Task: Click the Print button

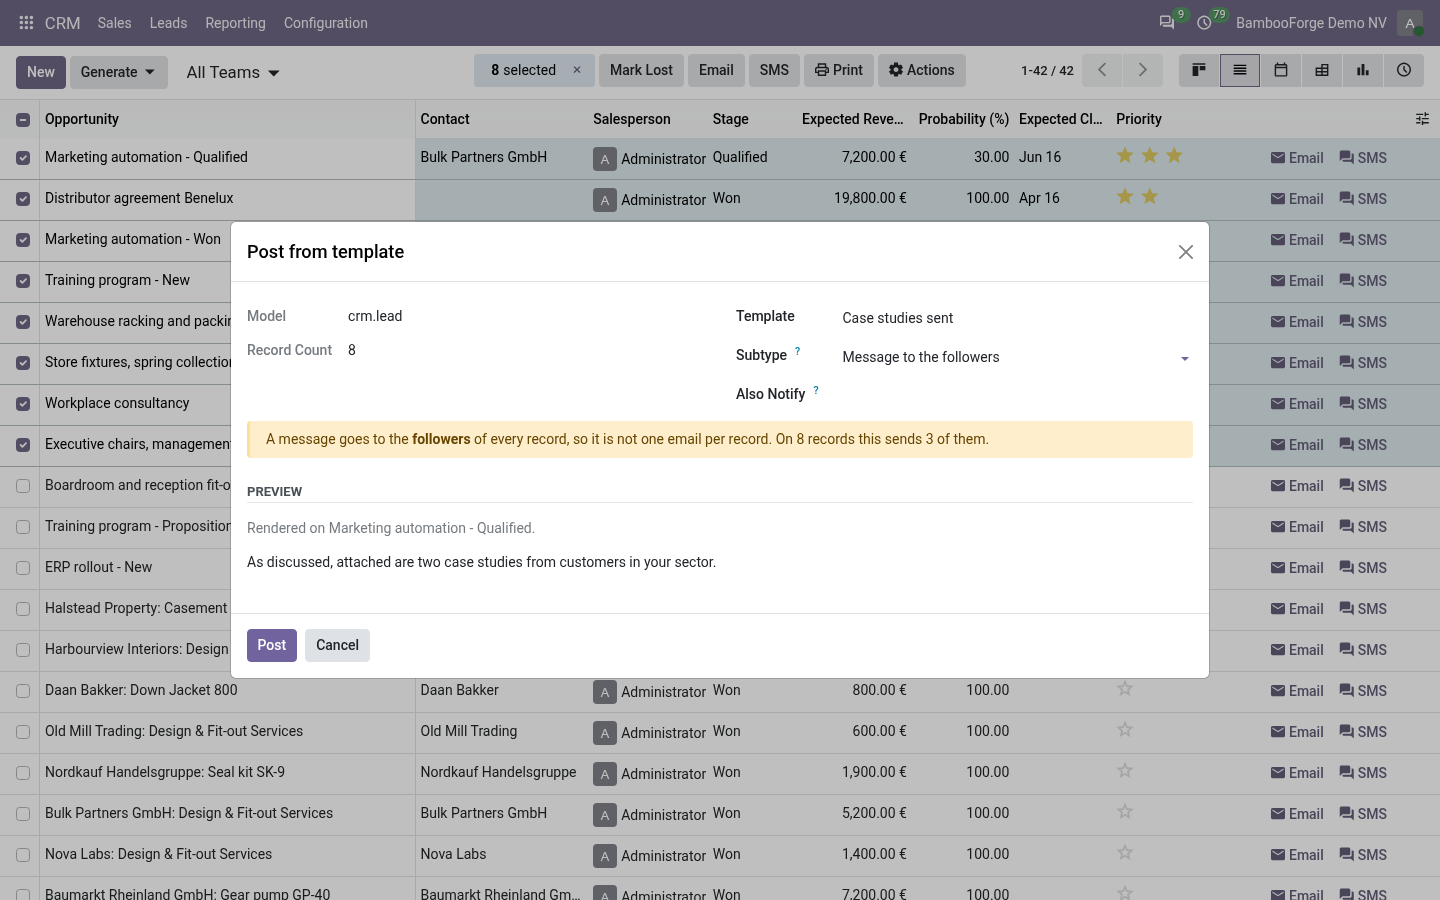Action: point(838,70)
